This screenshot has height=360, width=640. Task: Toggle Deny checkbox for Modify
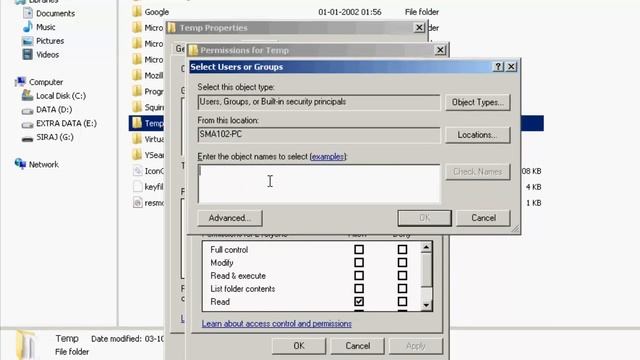[x=402, y=262]
